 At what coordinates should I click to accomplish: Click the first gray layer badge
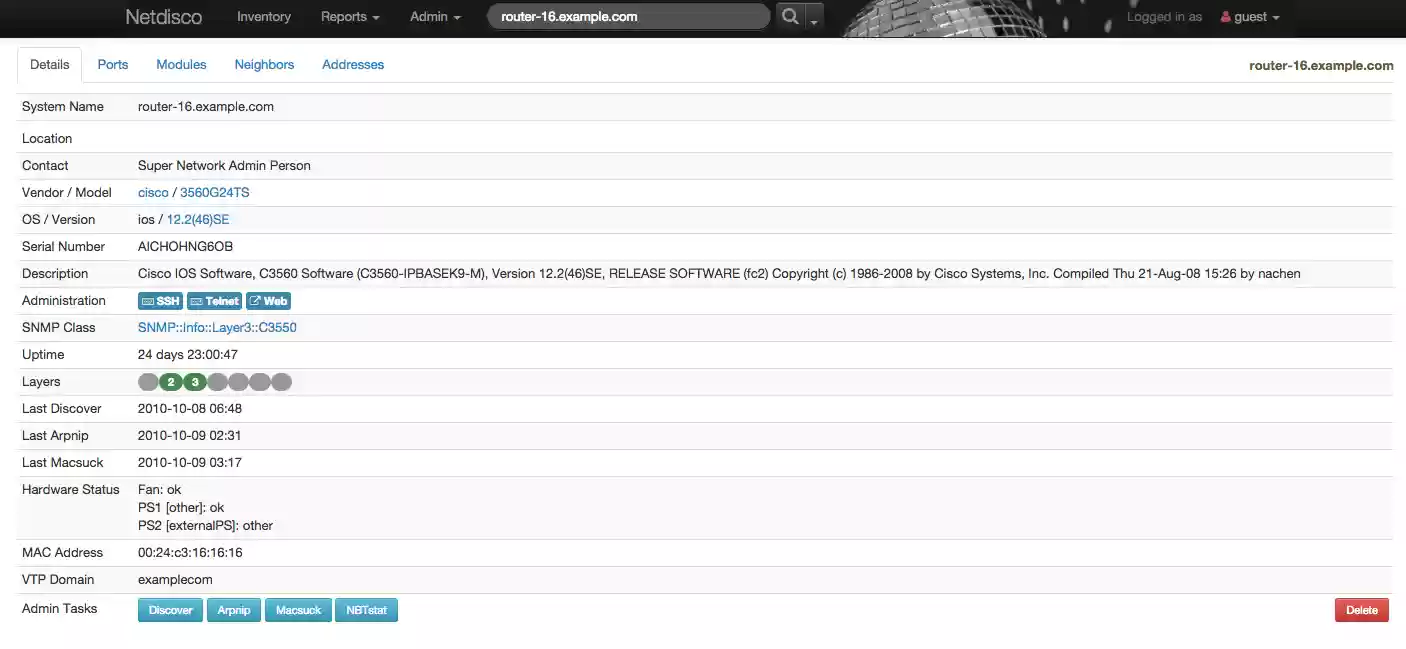tap(148, 381)
